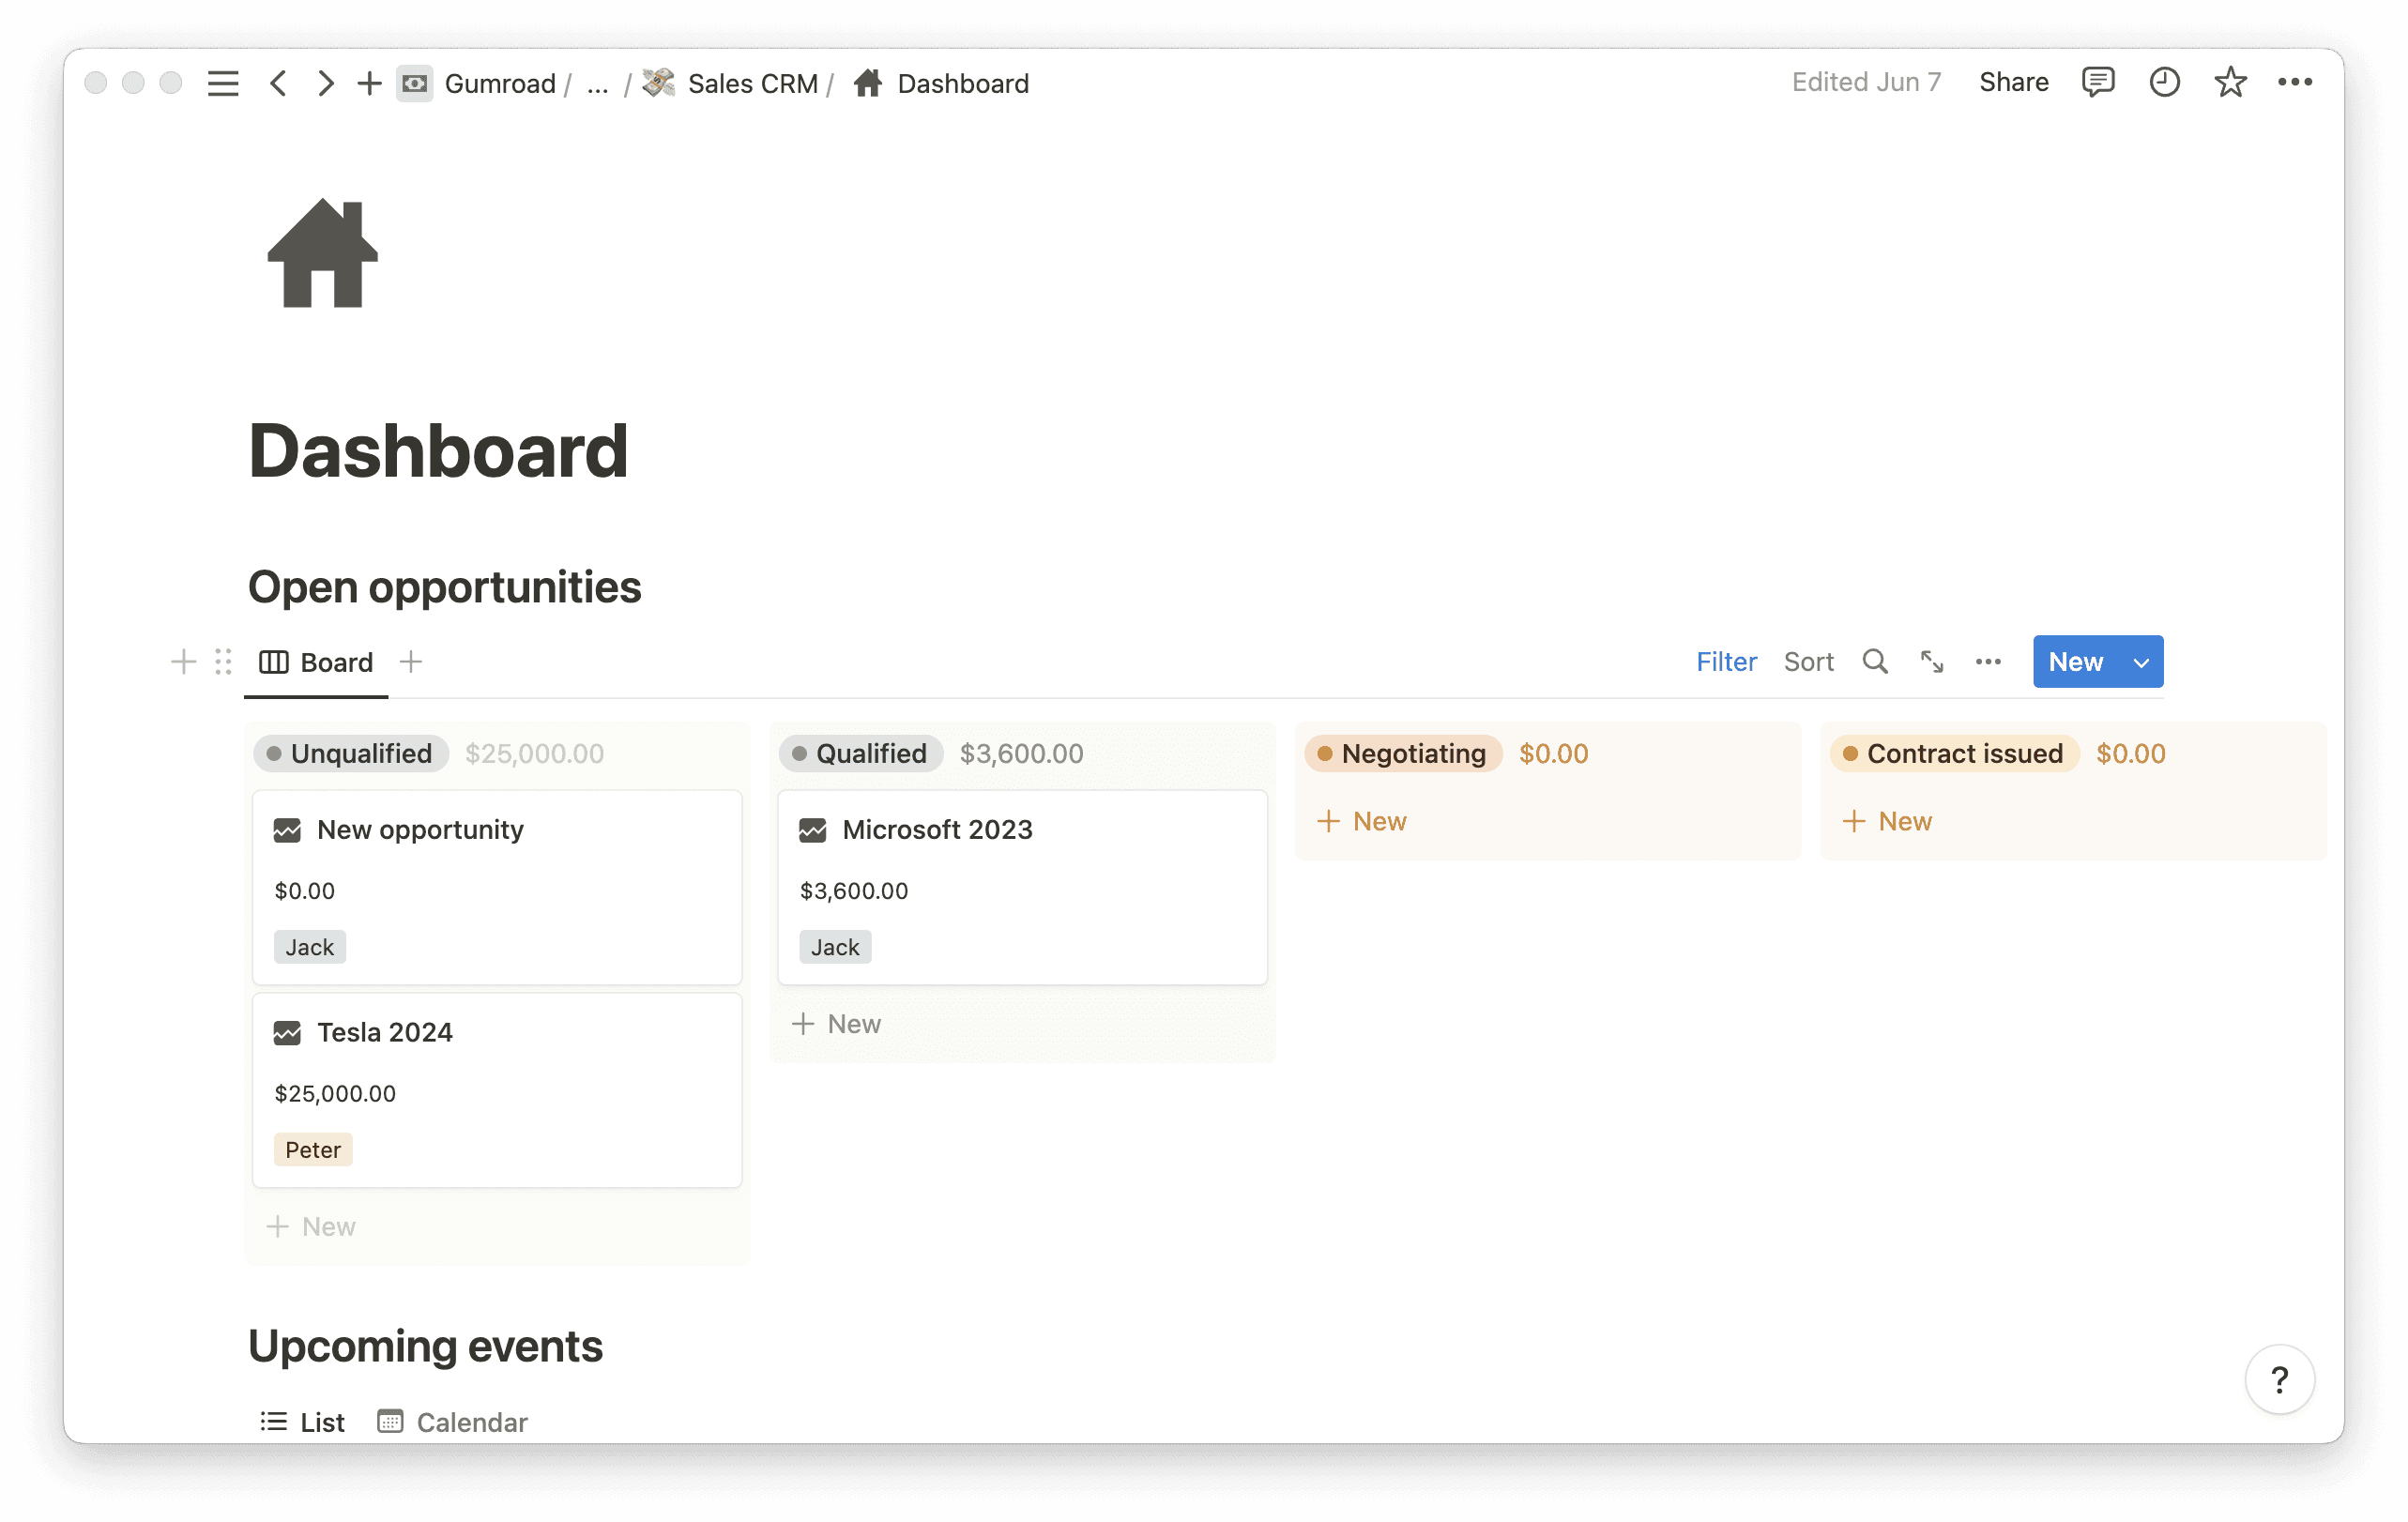The height and width of the screenshot is (1522, 2408).
Task: Select the List view tab
Action: click(303, 1422)
